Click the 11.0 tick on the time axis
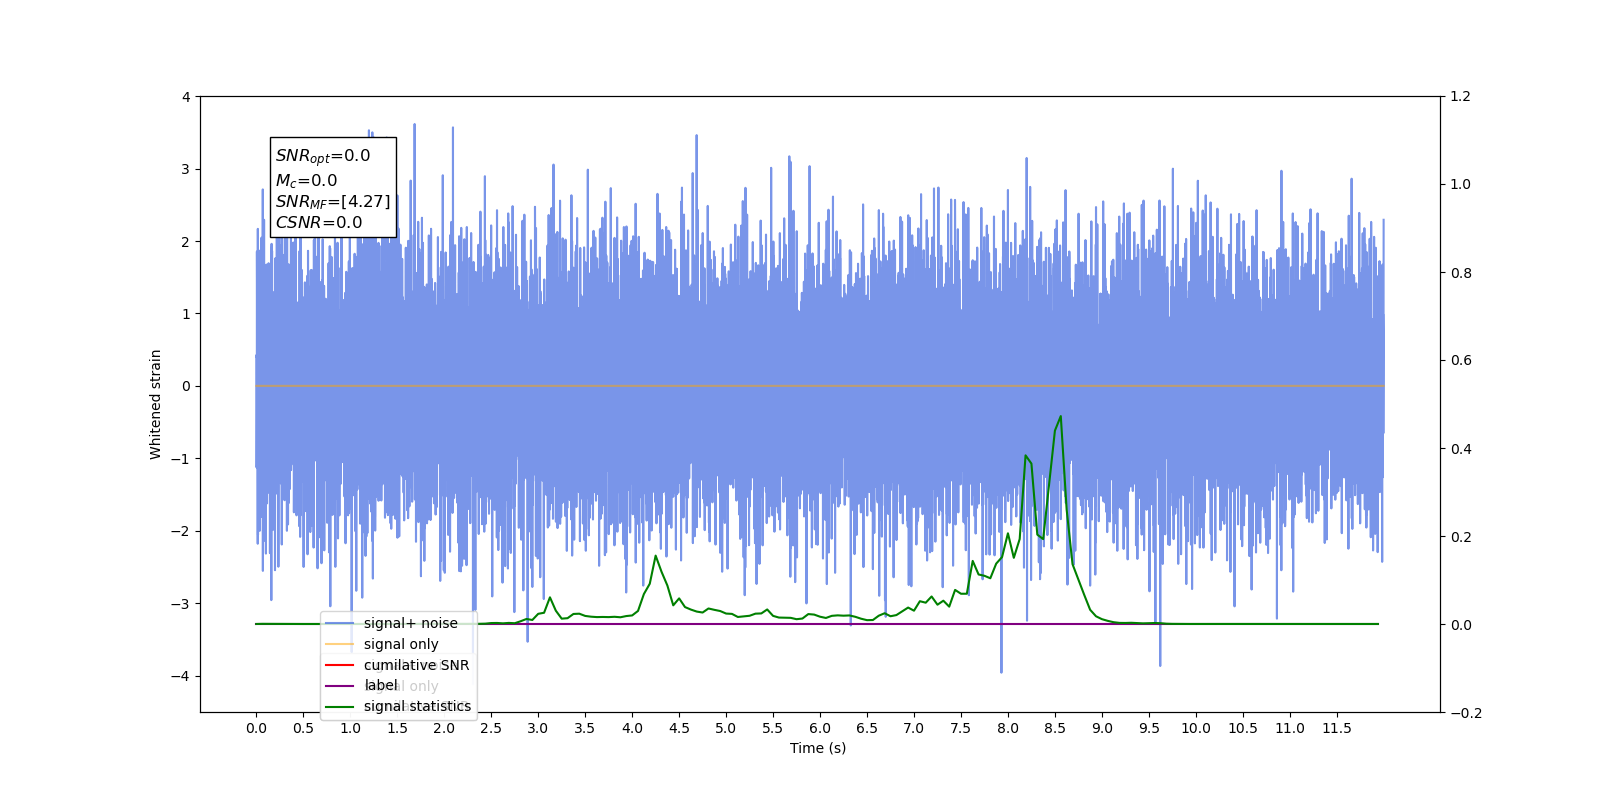1600x800 pixels. tap(1290, 728)
